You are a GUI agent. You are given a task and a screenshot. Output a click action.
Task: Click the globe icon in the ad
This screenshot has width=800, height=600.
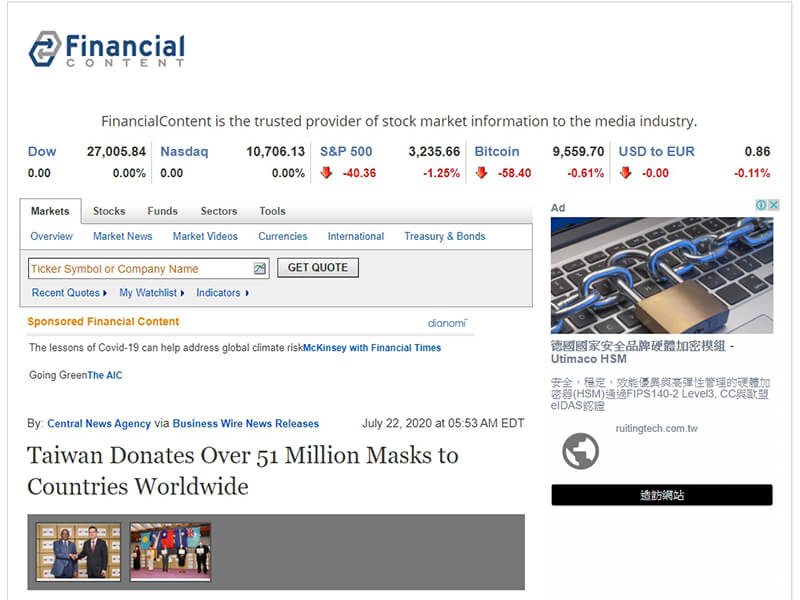pos(580,451)
